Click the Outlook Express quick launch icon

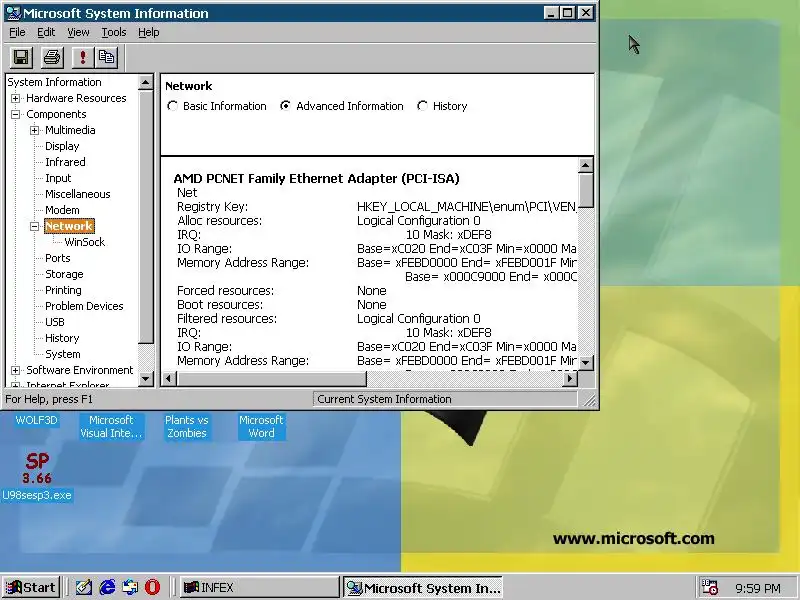coord(130,587)
